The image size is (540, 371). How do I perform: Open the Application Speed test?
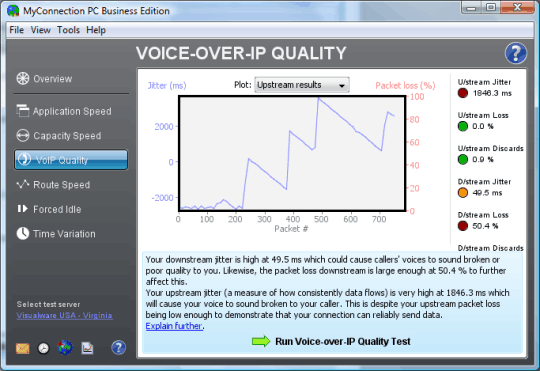coord(64,111)
